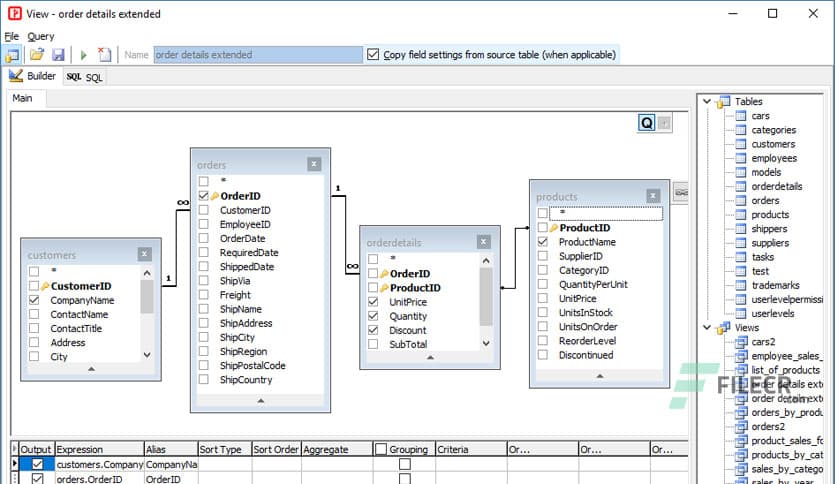Click the Criteria column header
Image resolution: width=836 pixels, height=484 pixels.
tap(471, 449)
